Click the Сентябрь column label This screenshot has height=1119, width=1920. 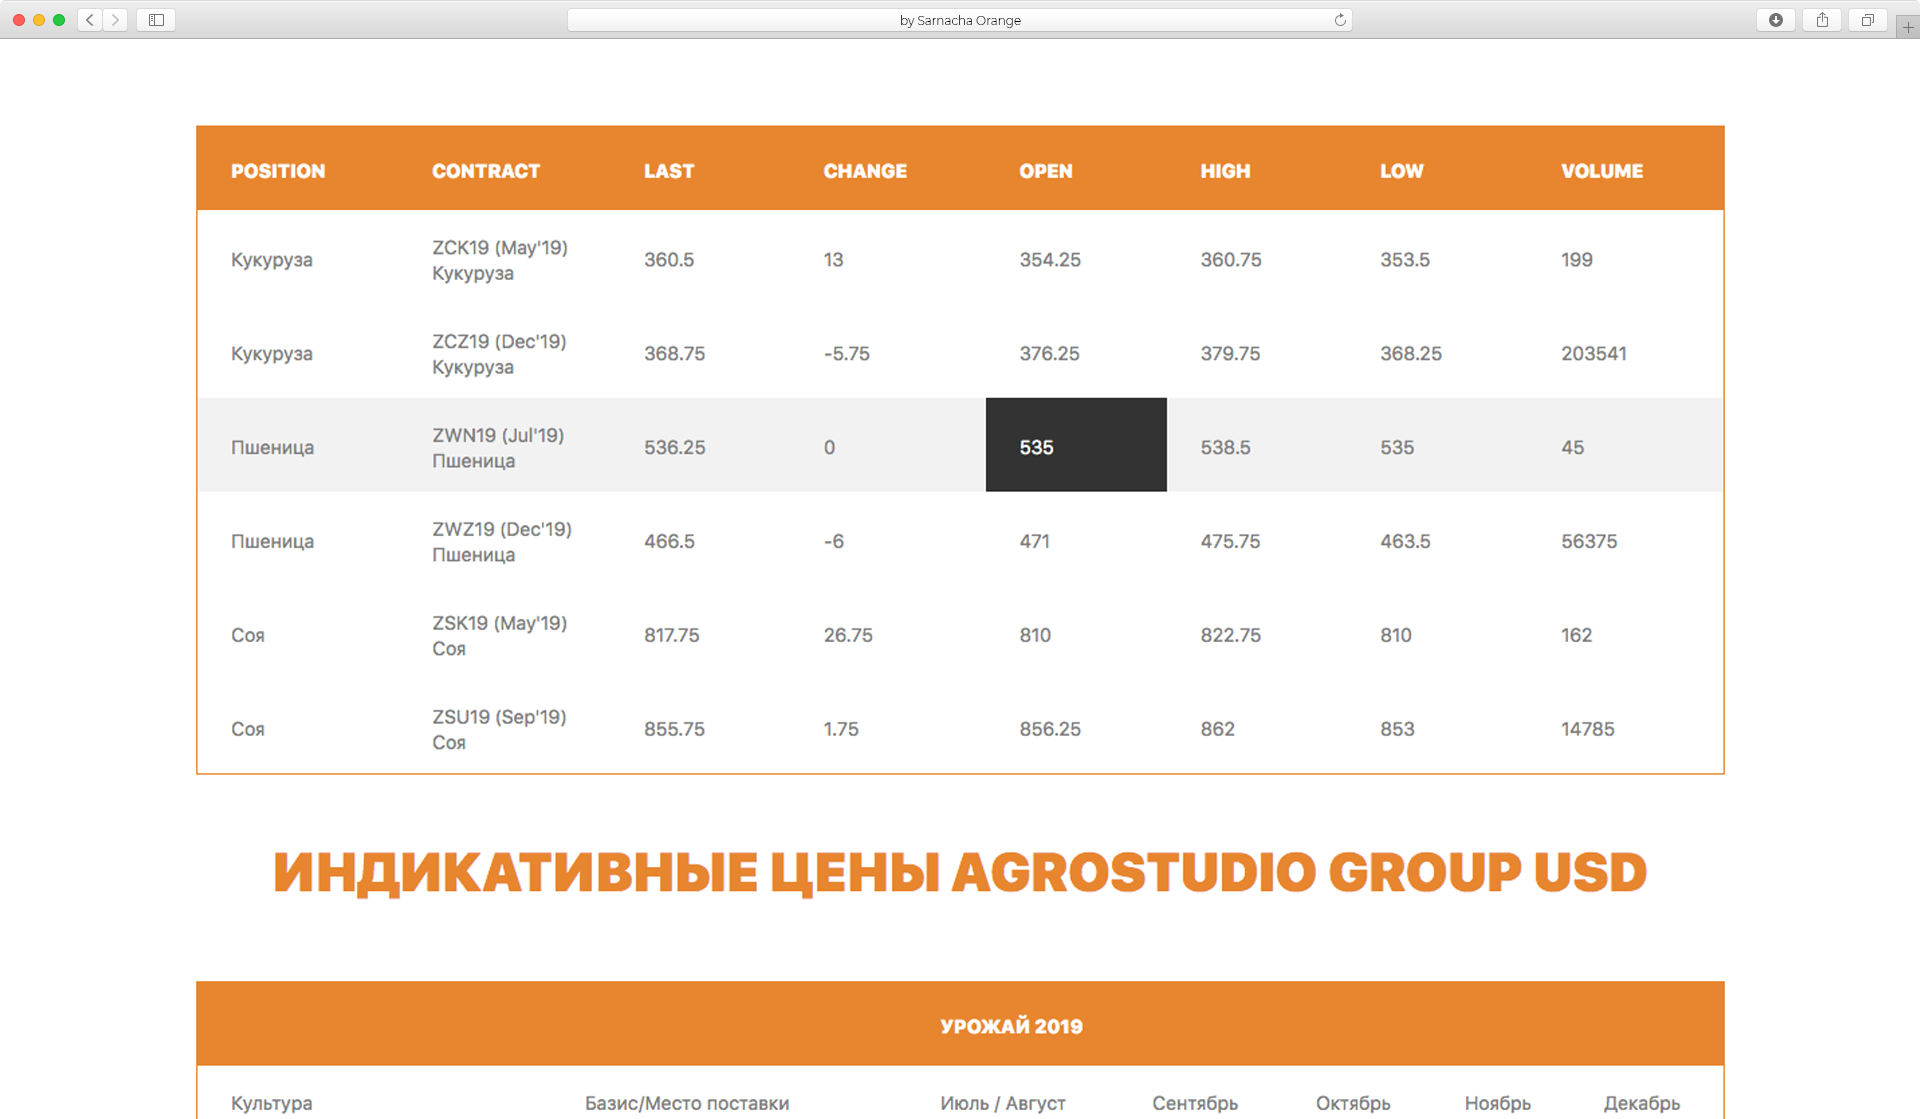pyautogui.click(x=1195, y=1104)
